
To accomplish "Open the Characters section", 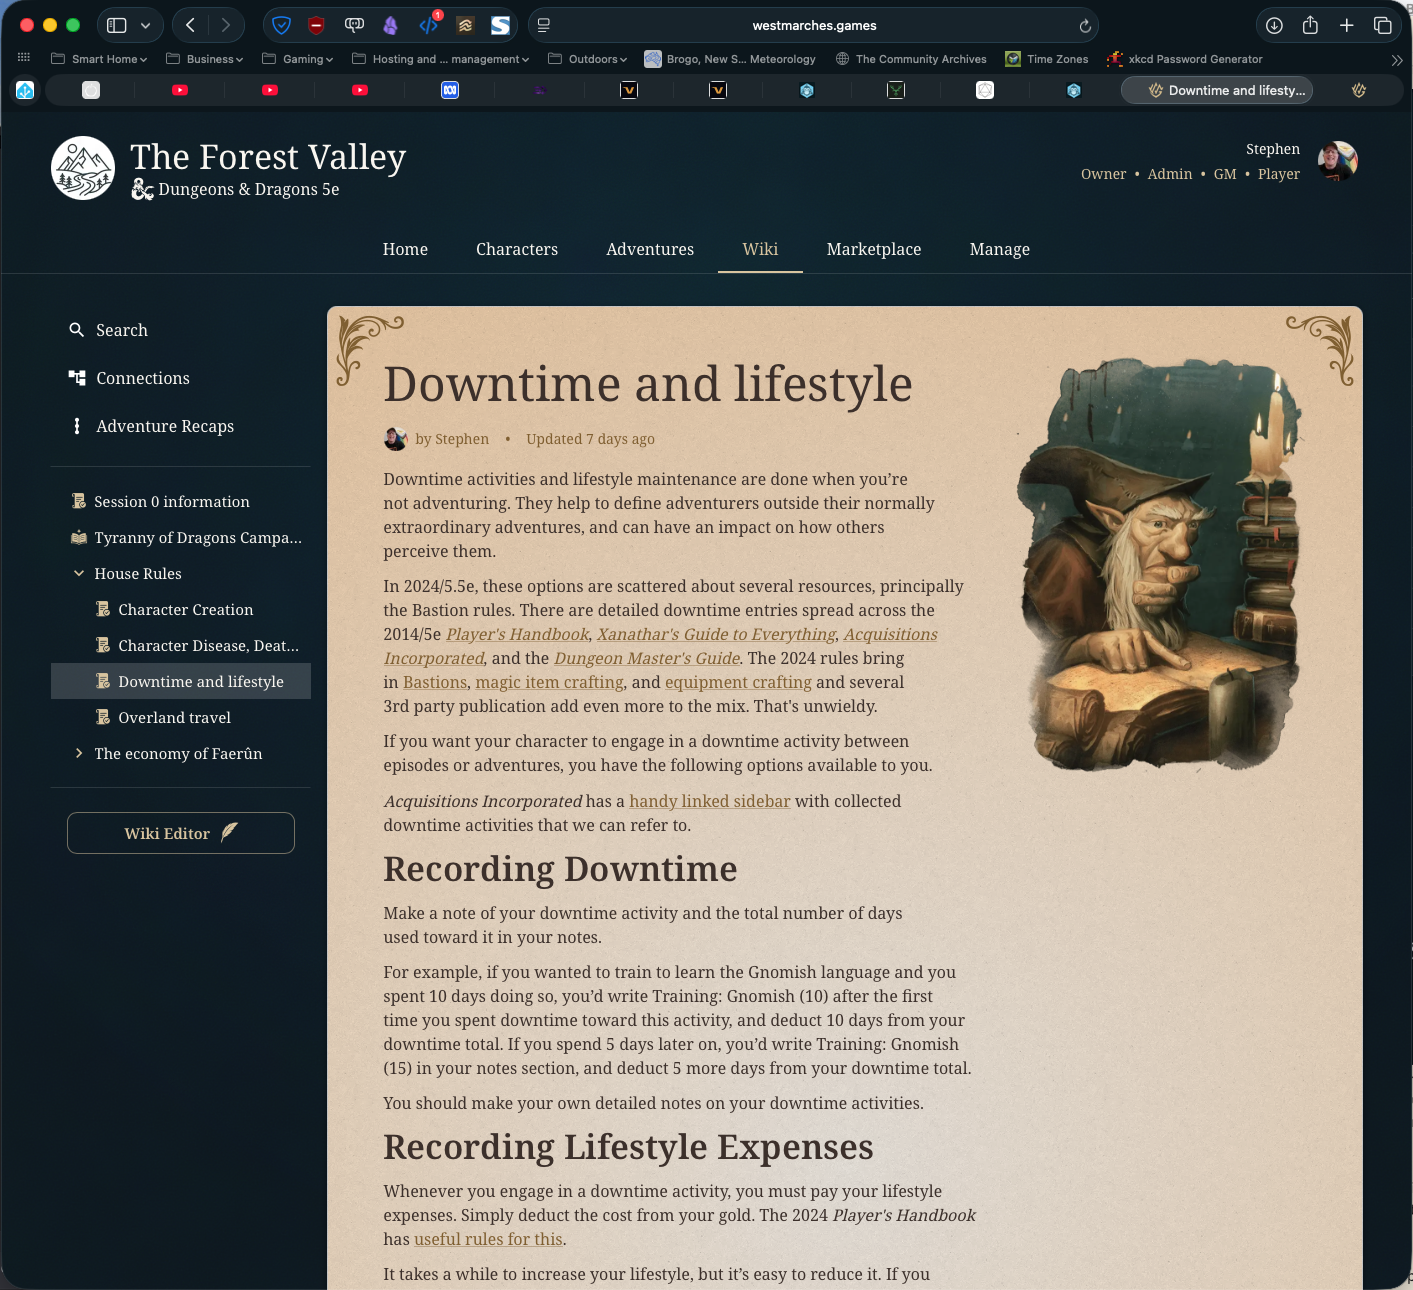I will [x=517, y=249].
